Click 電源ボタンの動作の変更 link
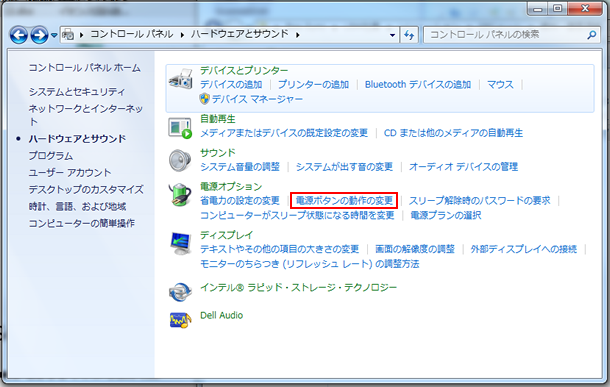The height and width of the screenshot is (387, 610). click(344, 201)
